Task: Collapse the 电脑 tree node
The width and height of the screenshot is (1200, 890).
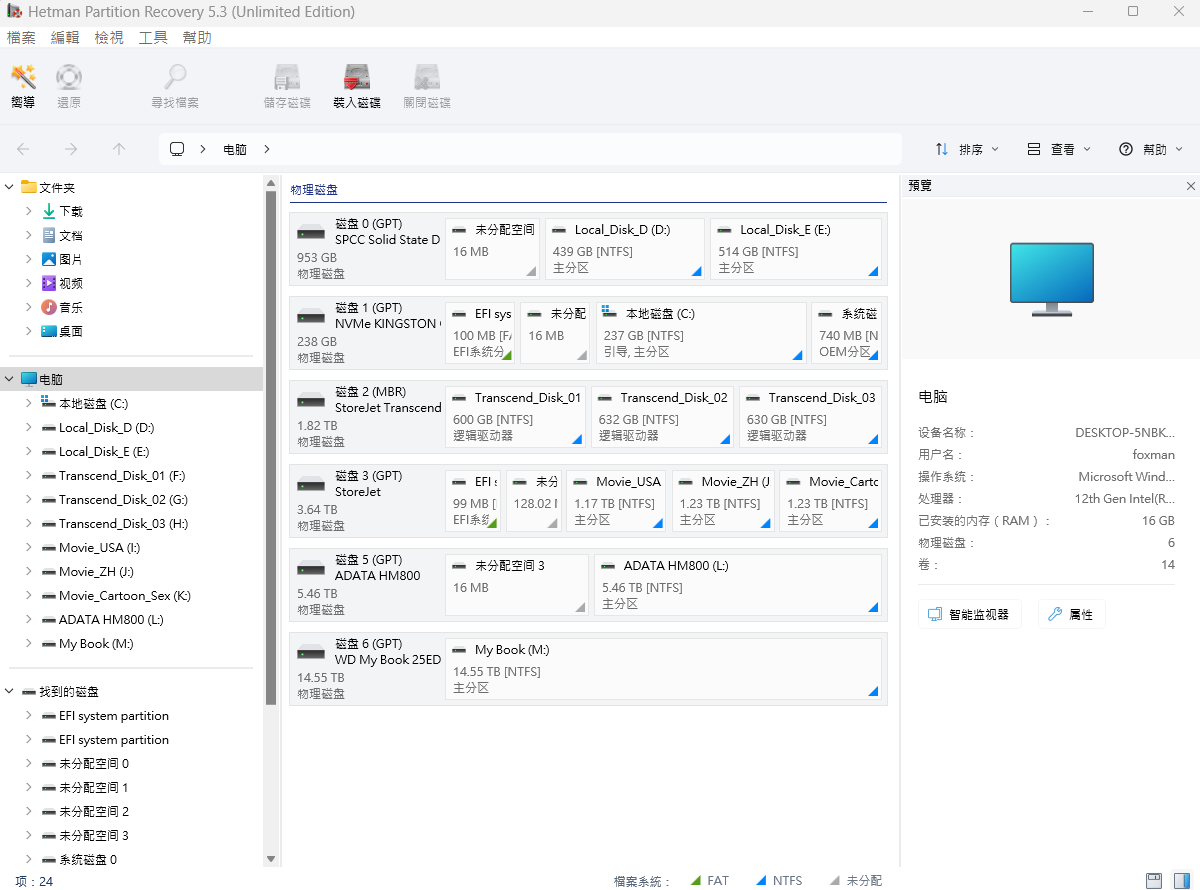Action: [10, 380]
